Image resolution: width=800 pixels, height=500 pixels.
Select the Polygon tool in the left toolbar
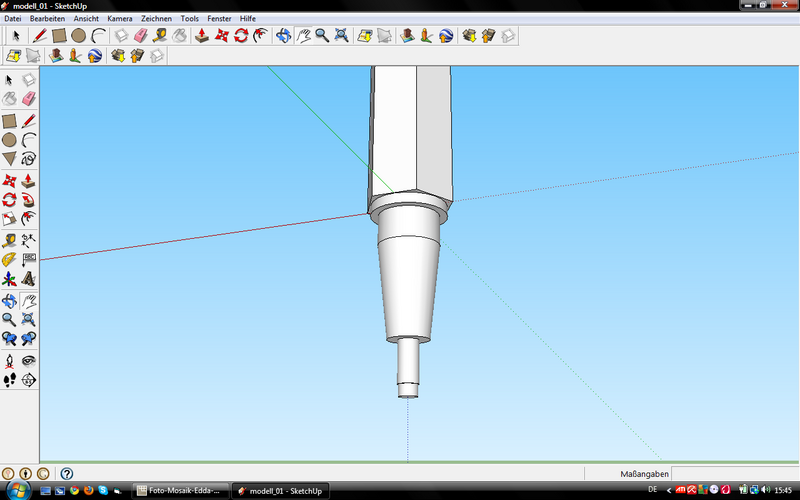click(x=9, y=159)
